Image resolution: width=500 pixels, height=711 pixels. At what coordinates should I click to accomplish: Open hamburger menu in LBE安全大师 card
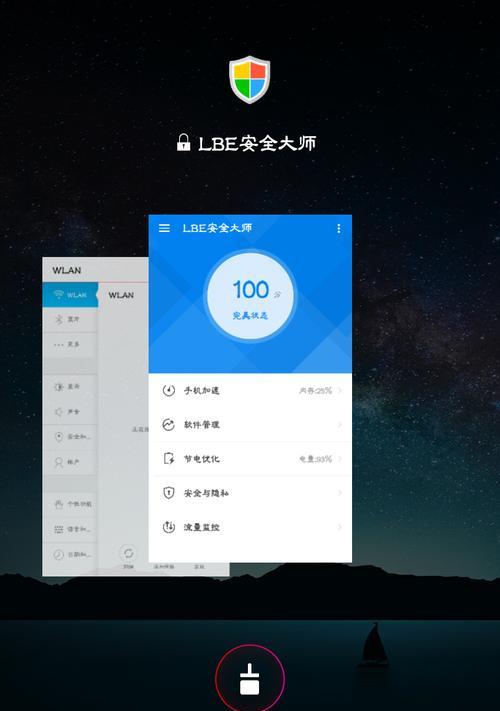tap(164, 228)
